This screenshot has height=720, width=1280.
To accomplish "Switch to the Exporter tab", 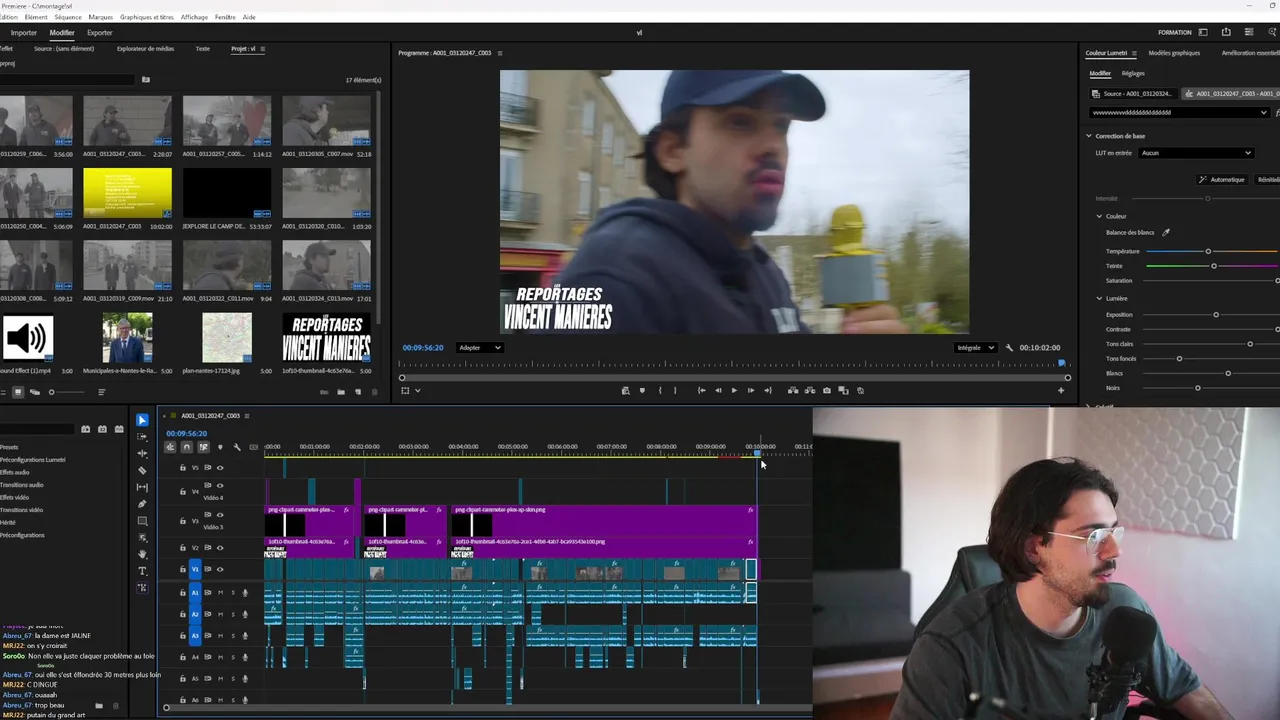I will pyautogui.click(x=100, y=32).
